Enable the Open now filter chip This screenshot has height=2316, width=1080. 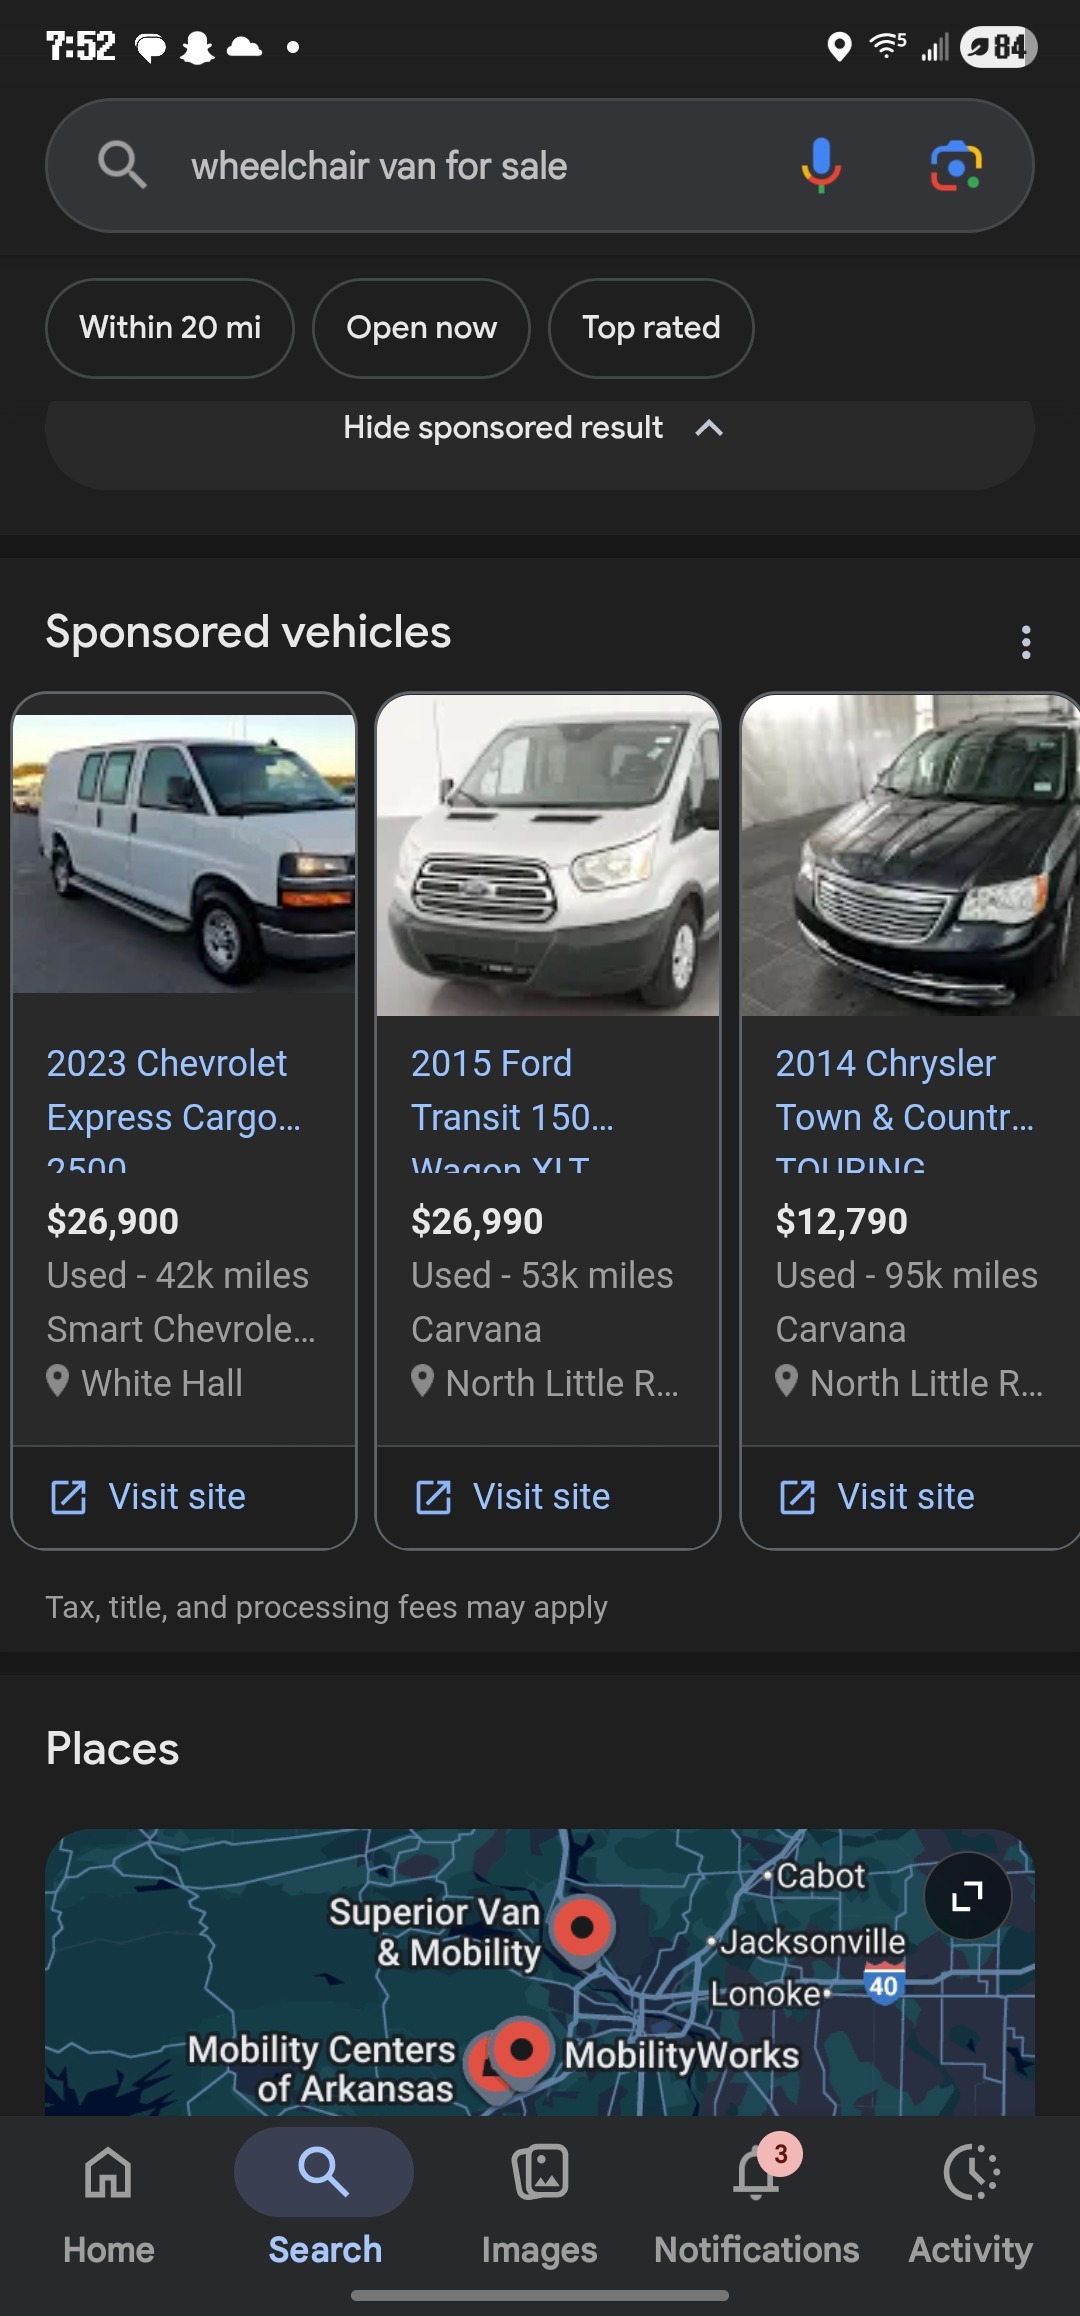point(421,328)
